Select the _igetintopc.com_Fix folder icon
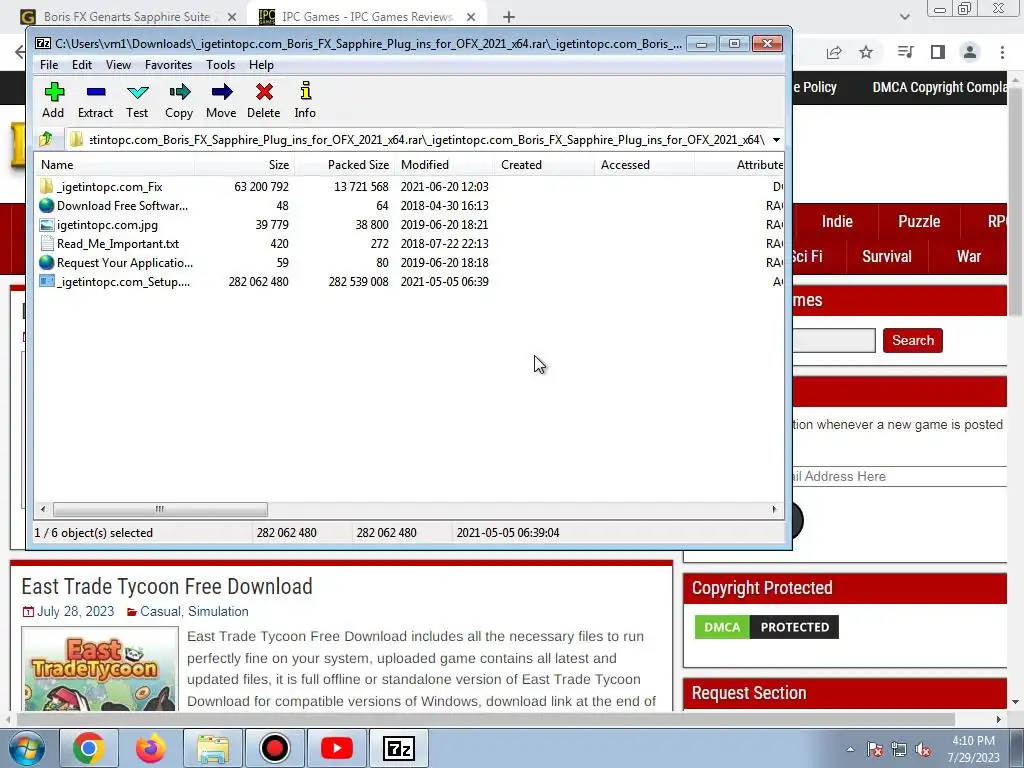 point(46,186)
